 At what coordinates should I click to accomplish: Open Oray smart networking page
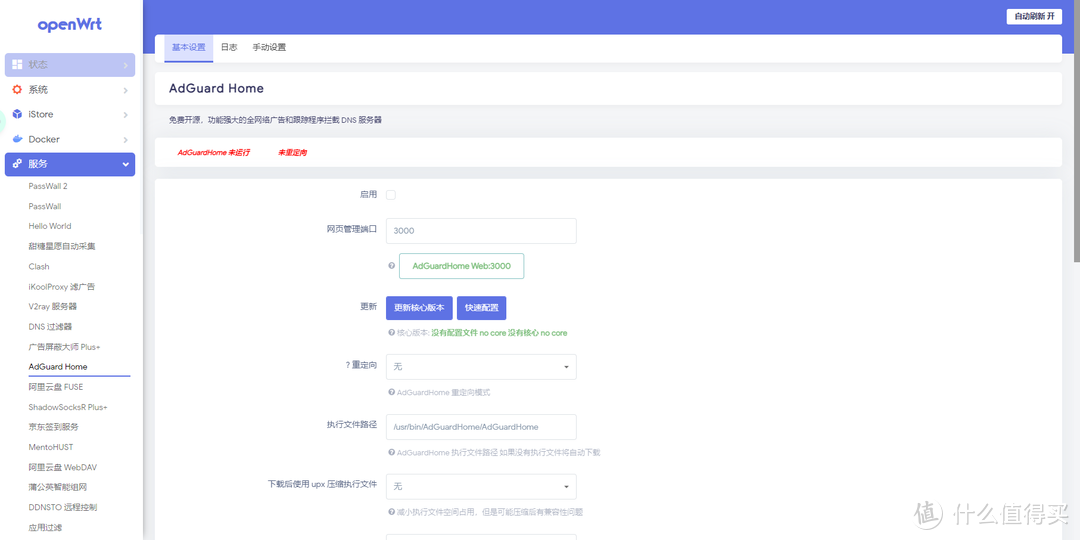[x=58, y=487]
